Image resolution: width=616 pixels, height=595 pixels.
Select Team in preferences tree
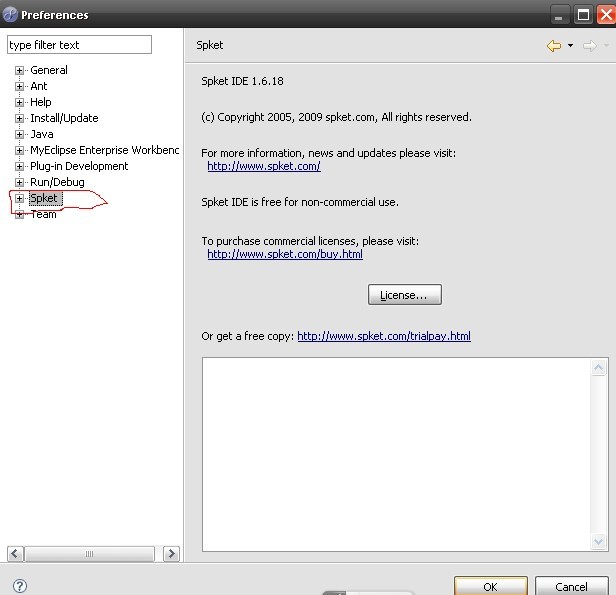click(43, 214)
